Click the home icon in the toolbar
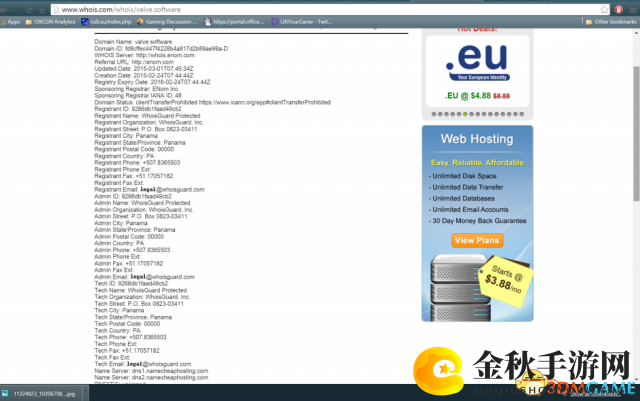The width and height of the screenshot is (640, 401). [42, 9]
